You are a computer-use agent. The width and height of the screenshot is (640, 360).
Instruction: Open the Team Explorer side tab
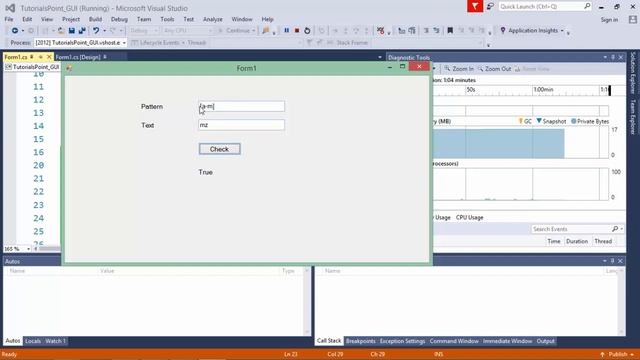pos(633,117)
